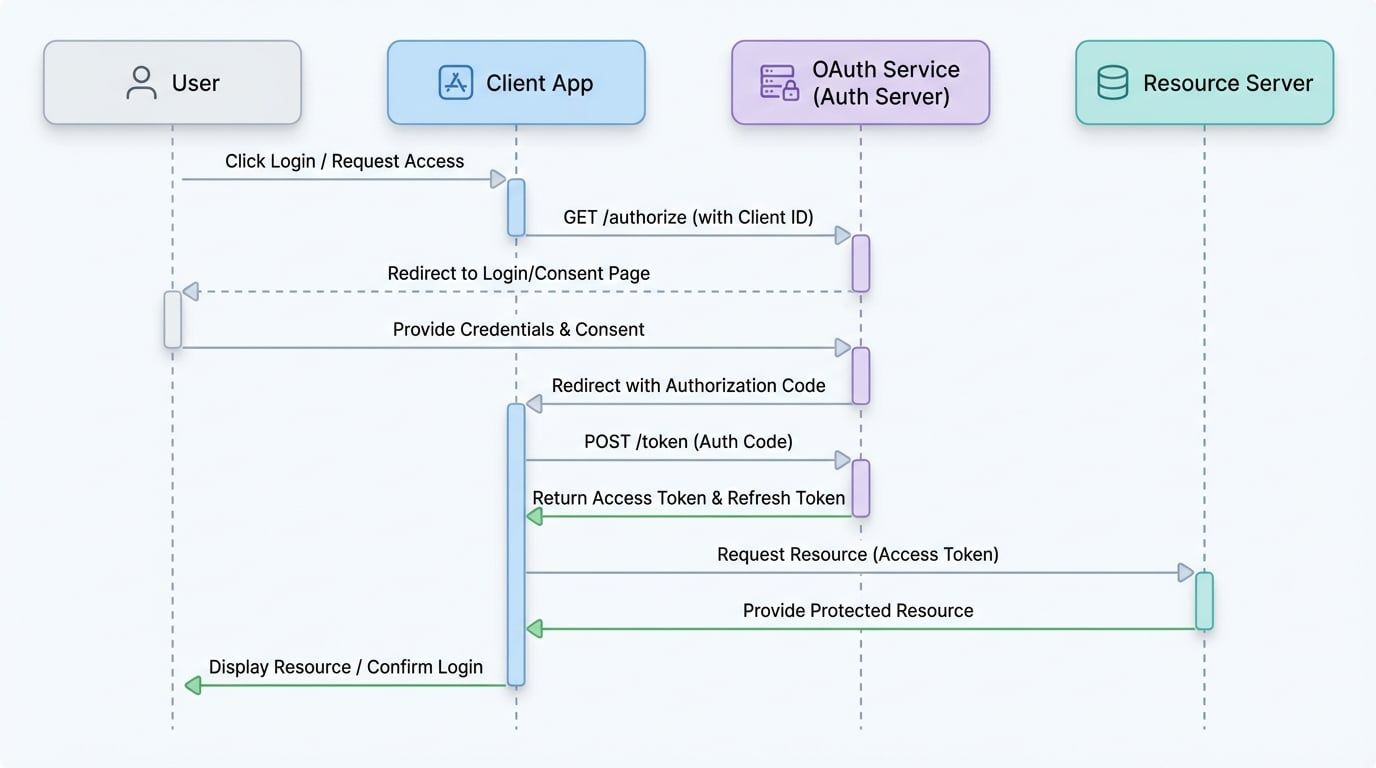Click the Resource Server database cylinder icon
Viewport: 1376px width, 768px height.
[x=1112, y=82]
